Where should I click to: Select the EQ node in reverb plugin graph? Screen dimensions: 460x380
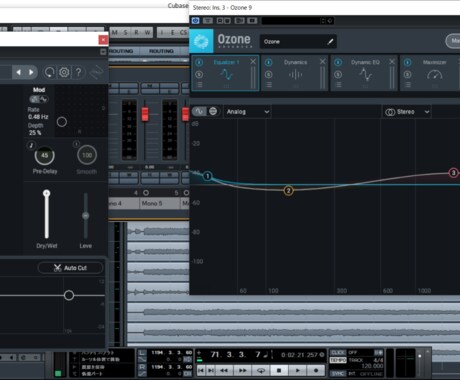(x=69, y=295)
